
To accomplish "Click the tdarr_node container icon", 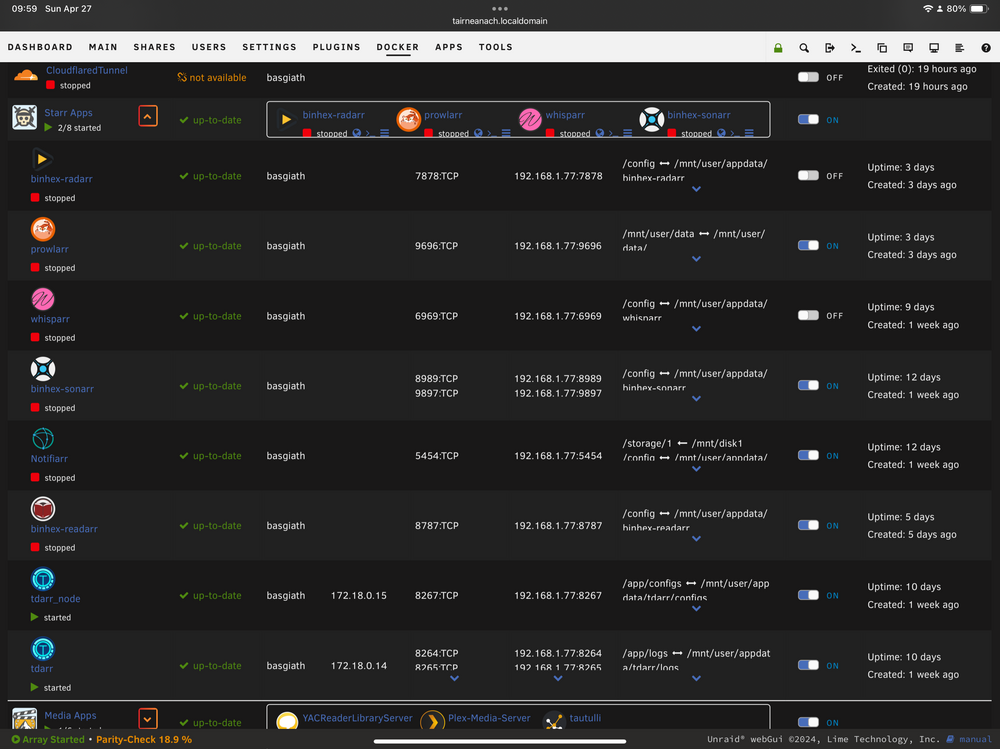I will [x=43, y=579].
